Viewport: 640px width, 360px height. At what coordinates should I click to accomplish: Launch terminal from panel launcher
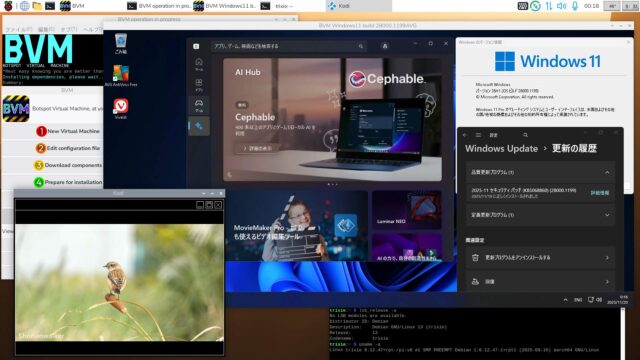click(50, 6)
